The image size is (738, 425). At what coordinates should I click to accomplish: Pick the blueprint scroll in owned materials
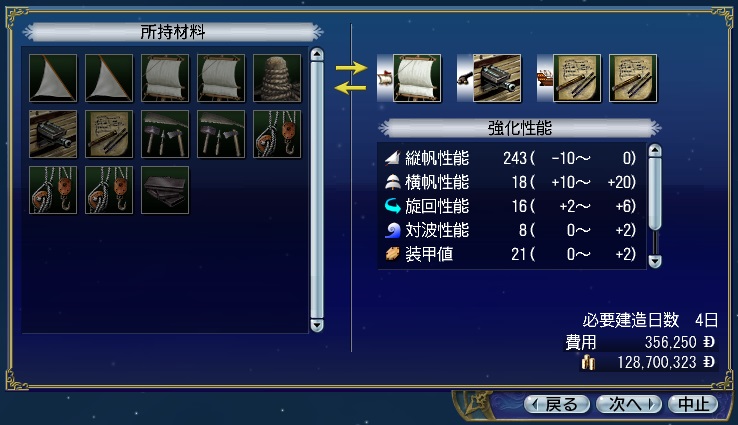pyautogui.click(x=109, y=134)
